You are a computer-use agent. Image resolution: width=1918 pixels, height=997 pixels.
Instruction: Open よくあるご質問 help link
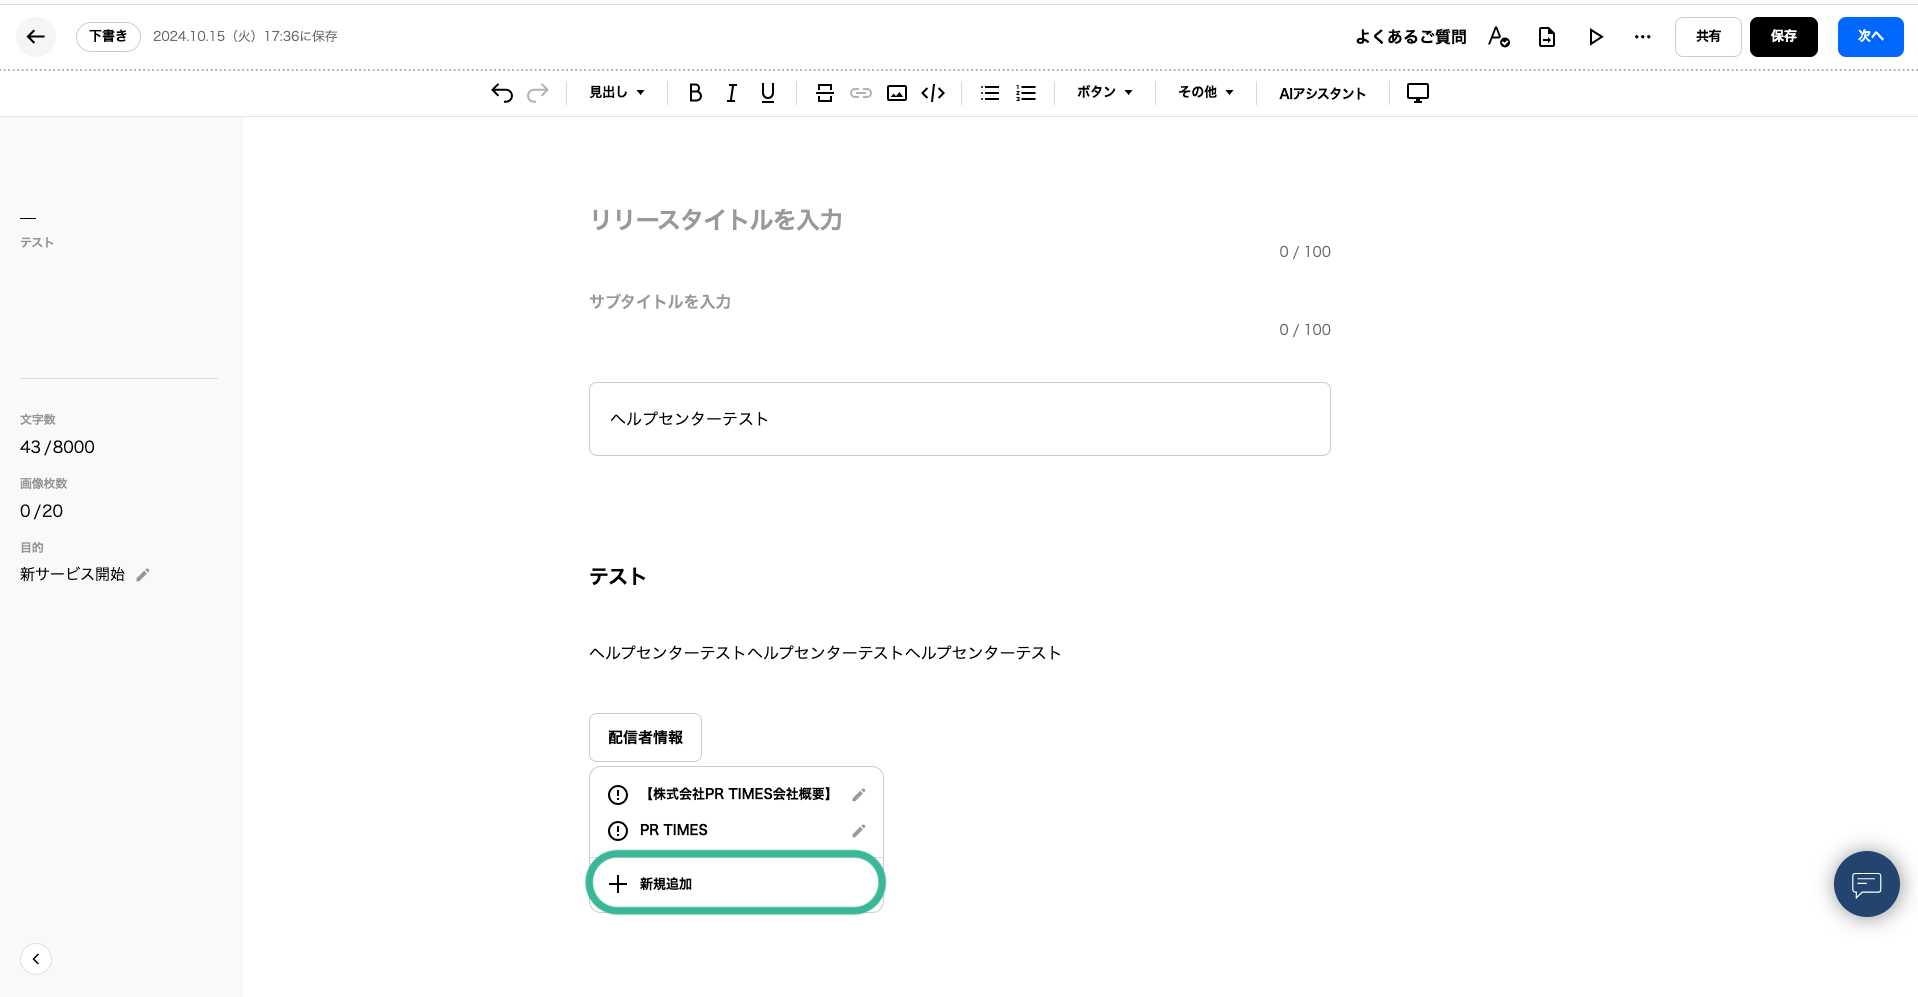point(1410,37)
